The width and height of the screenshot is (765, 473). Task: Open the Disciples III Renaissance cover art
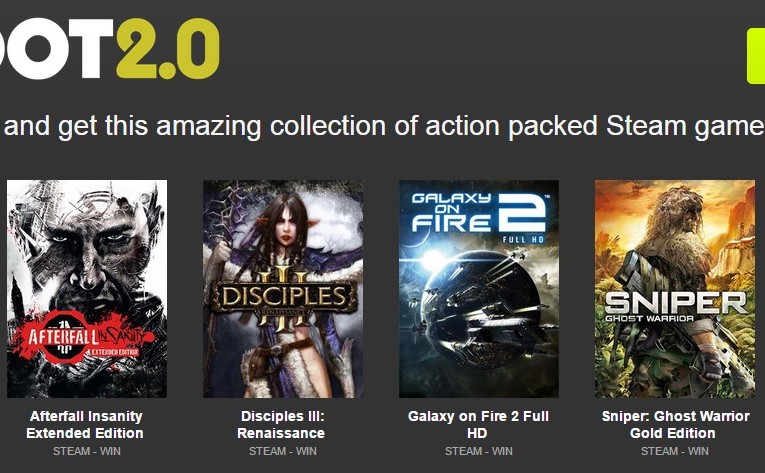pyautogui.click(x=283, y=288)
